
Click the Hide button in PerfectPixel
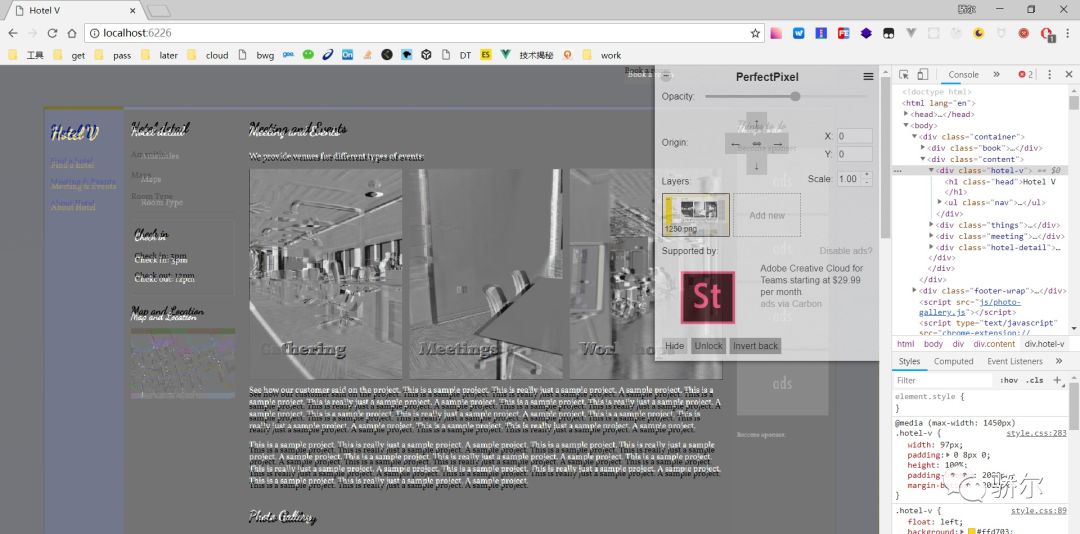pos(674,346)
